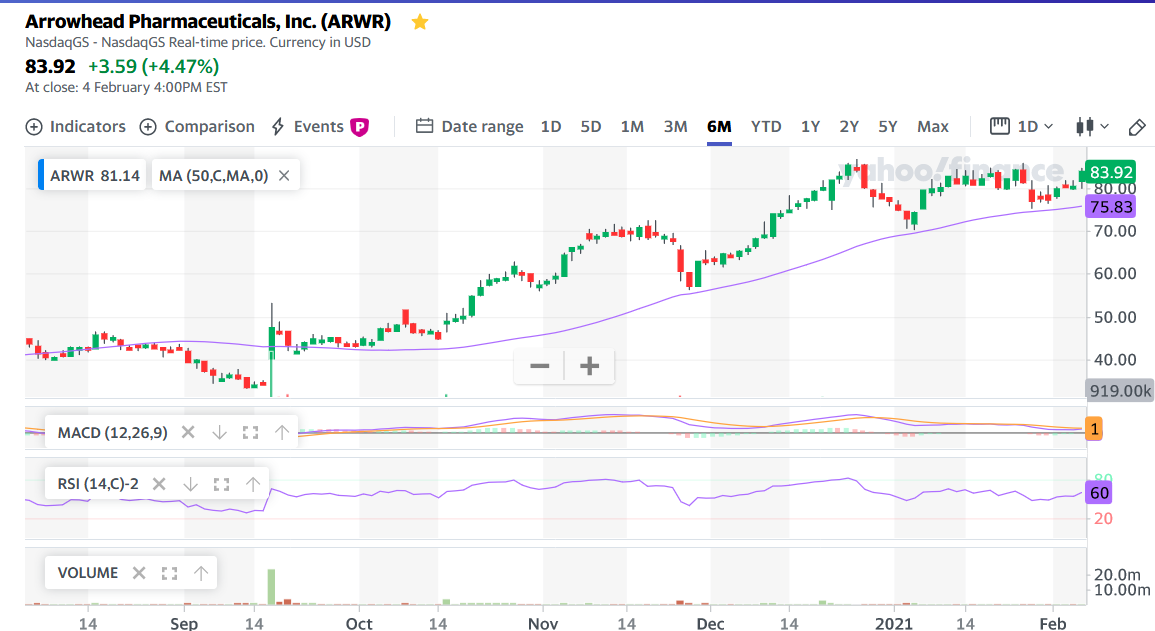Click the 919.00k volume tag
Screen dimensions: 1155x631
[1120, 391]
